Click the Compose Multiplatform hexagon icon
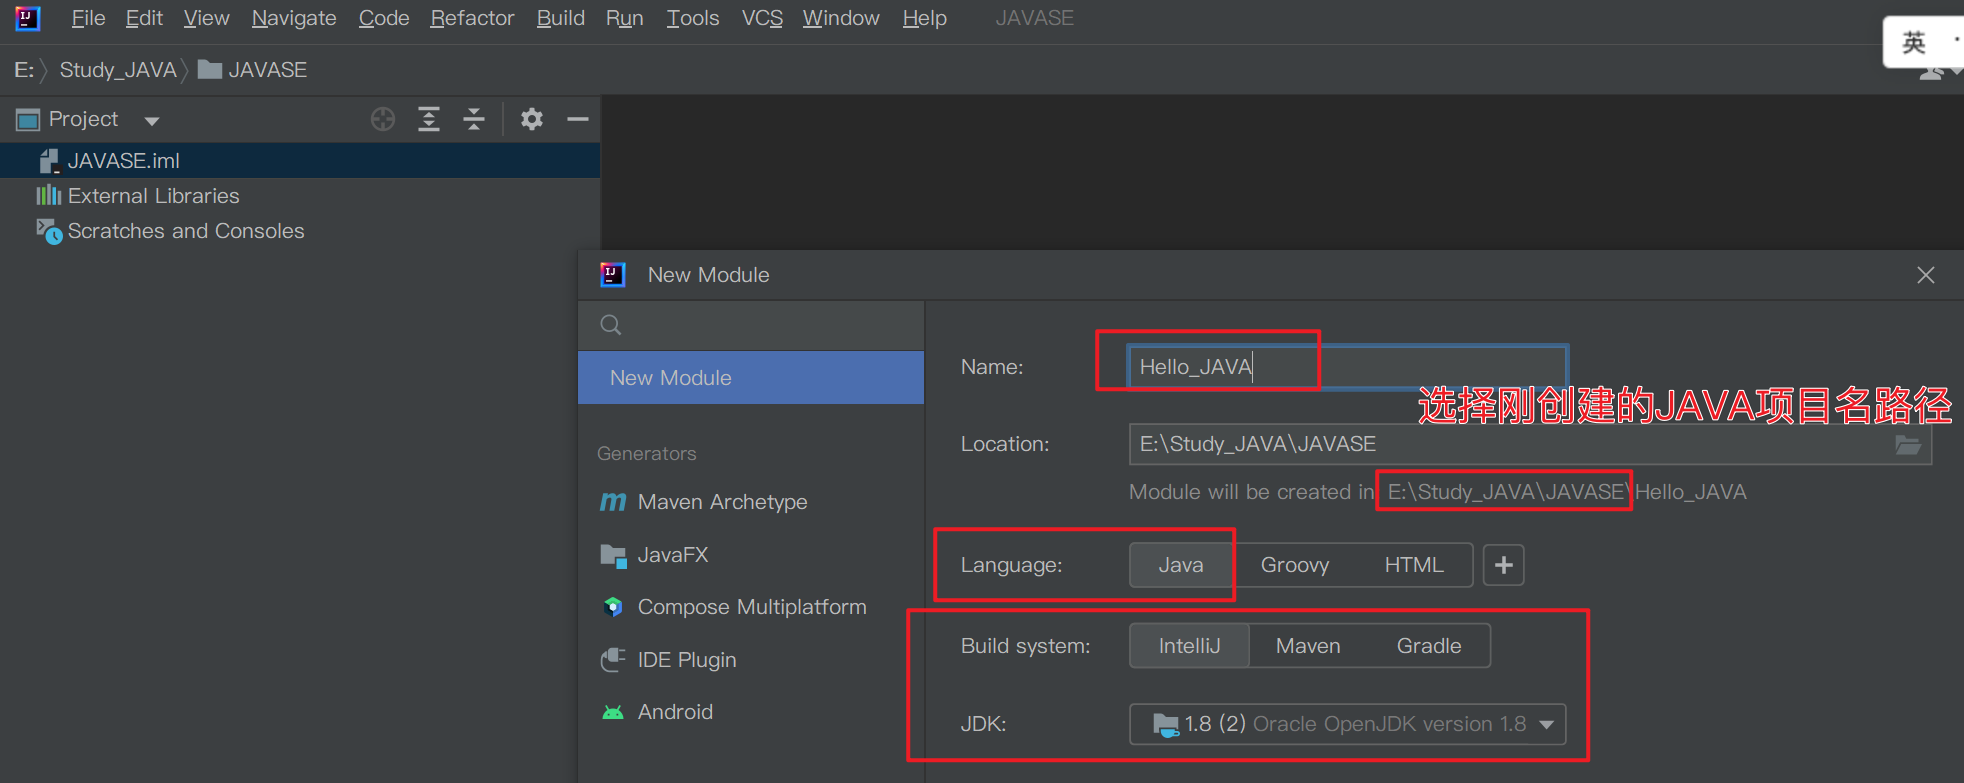The width and height of the screenshot is (1964, 783). click(x=613, y=607)
